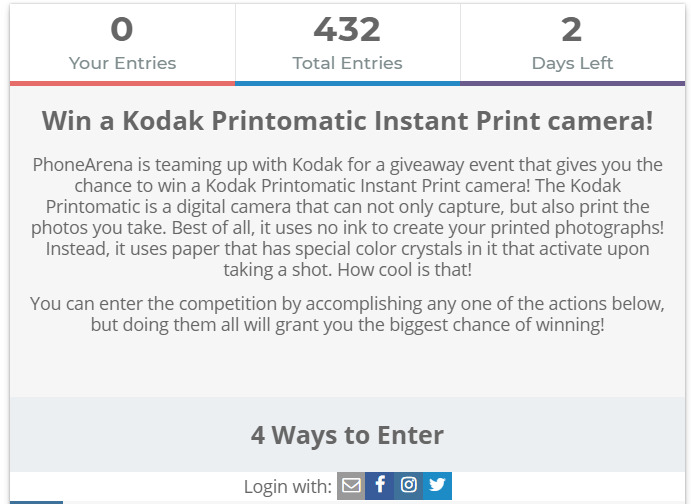Click the Total Entries label

coord(347,63)
